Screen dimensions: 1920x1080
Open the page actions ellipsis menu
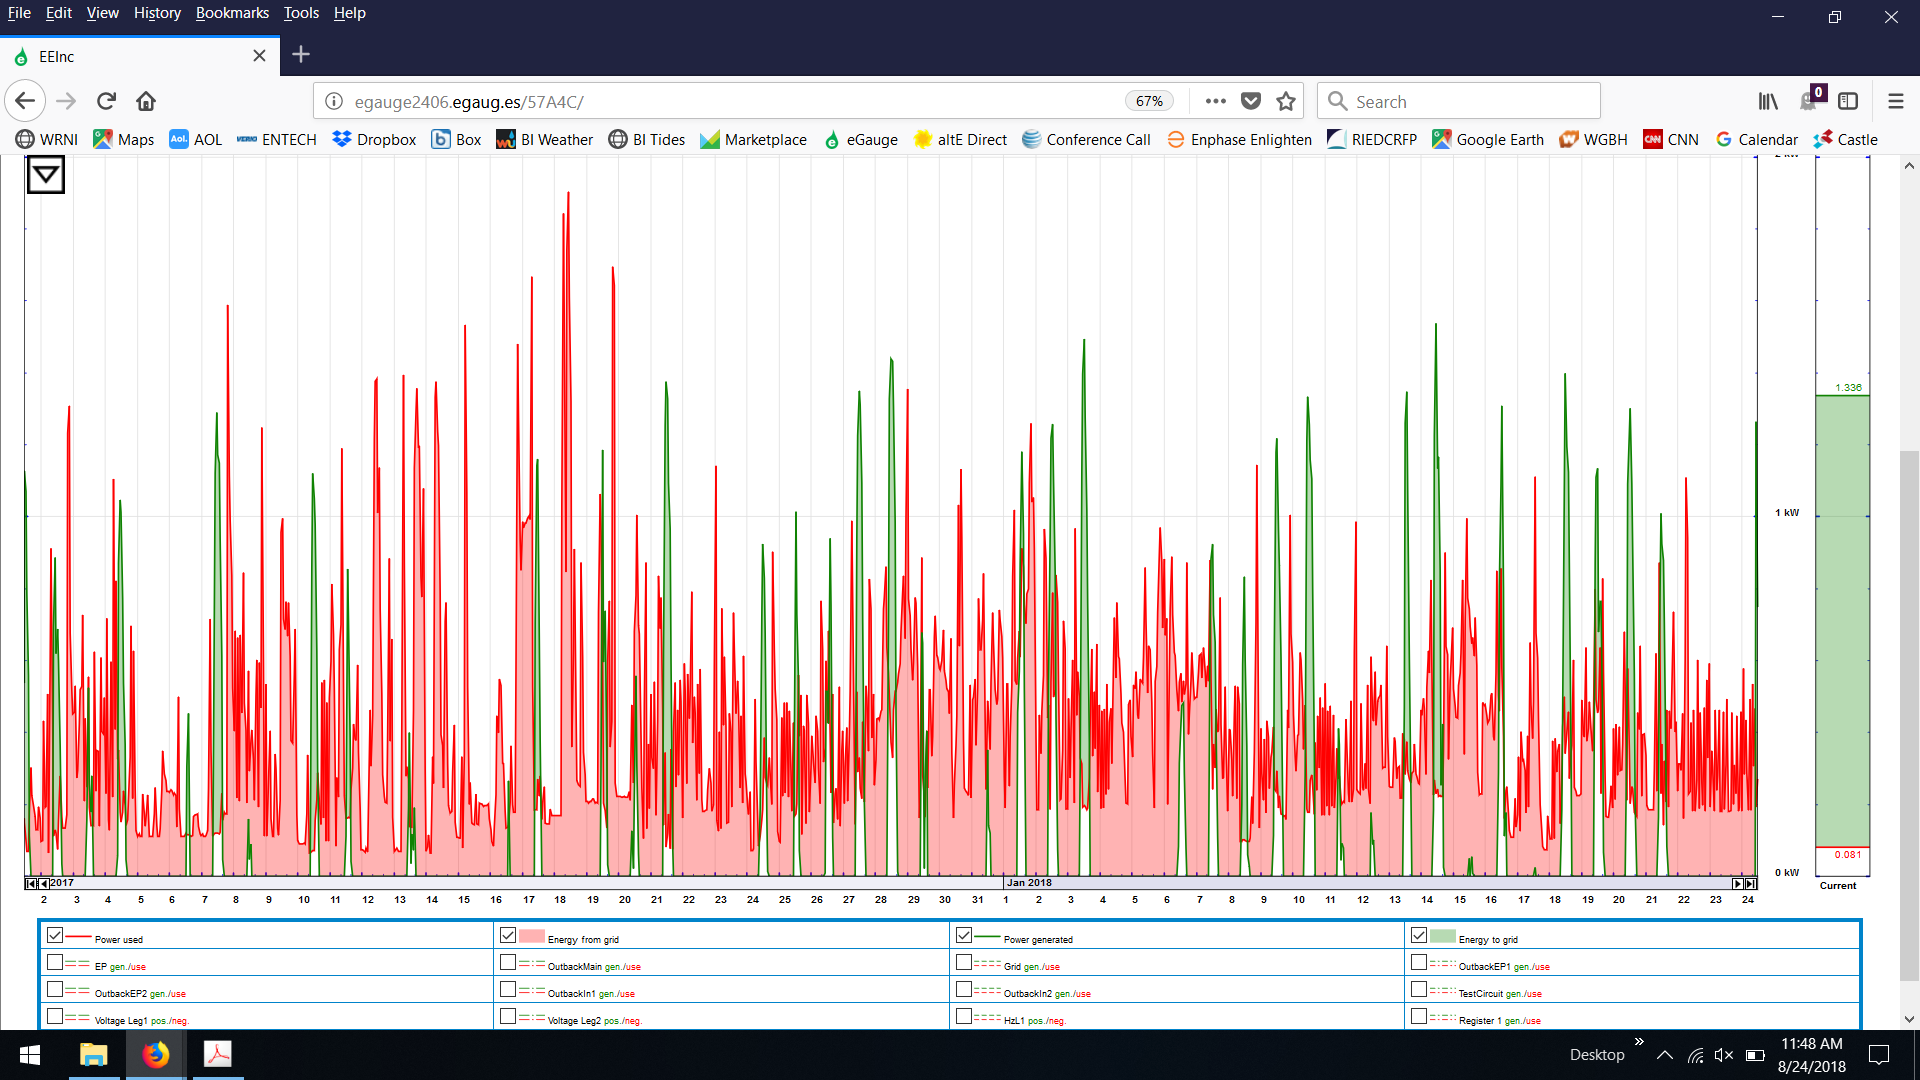[1216, 101]
